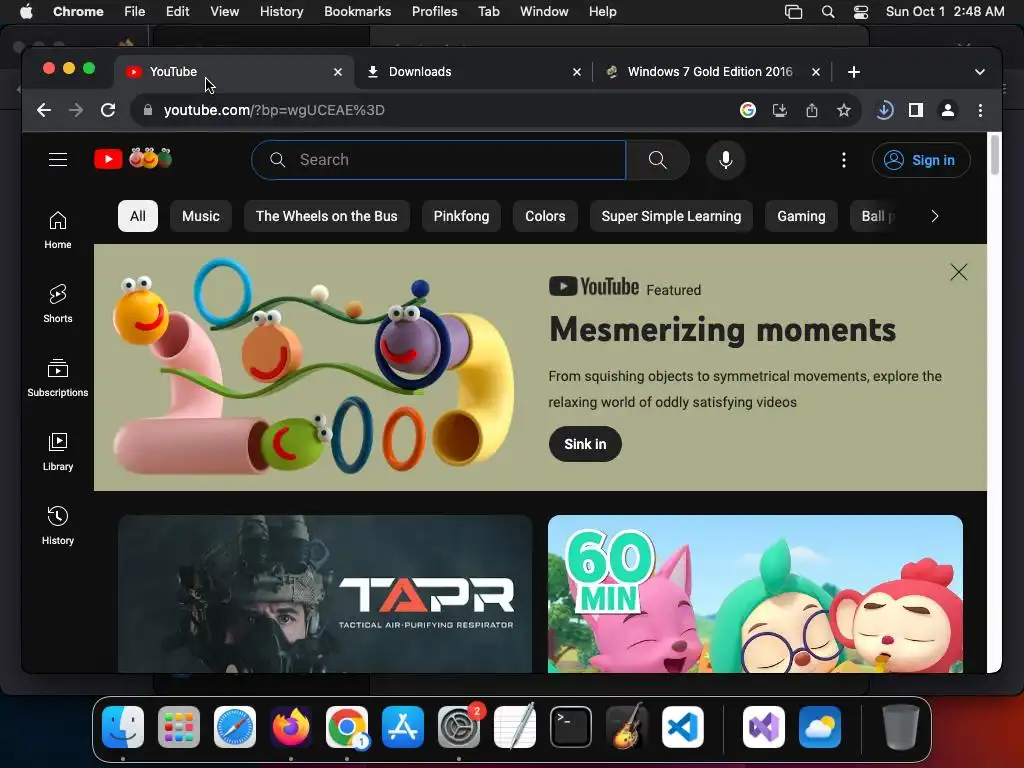1024x768 pixels.
Task: Reload the YouTube page
Action: click(108, 110)
